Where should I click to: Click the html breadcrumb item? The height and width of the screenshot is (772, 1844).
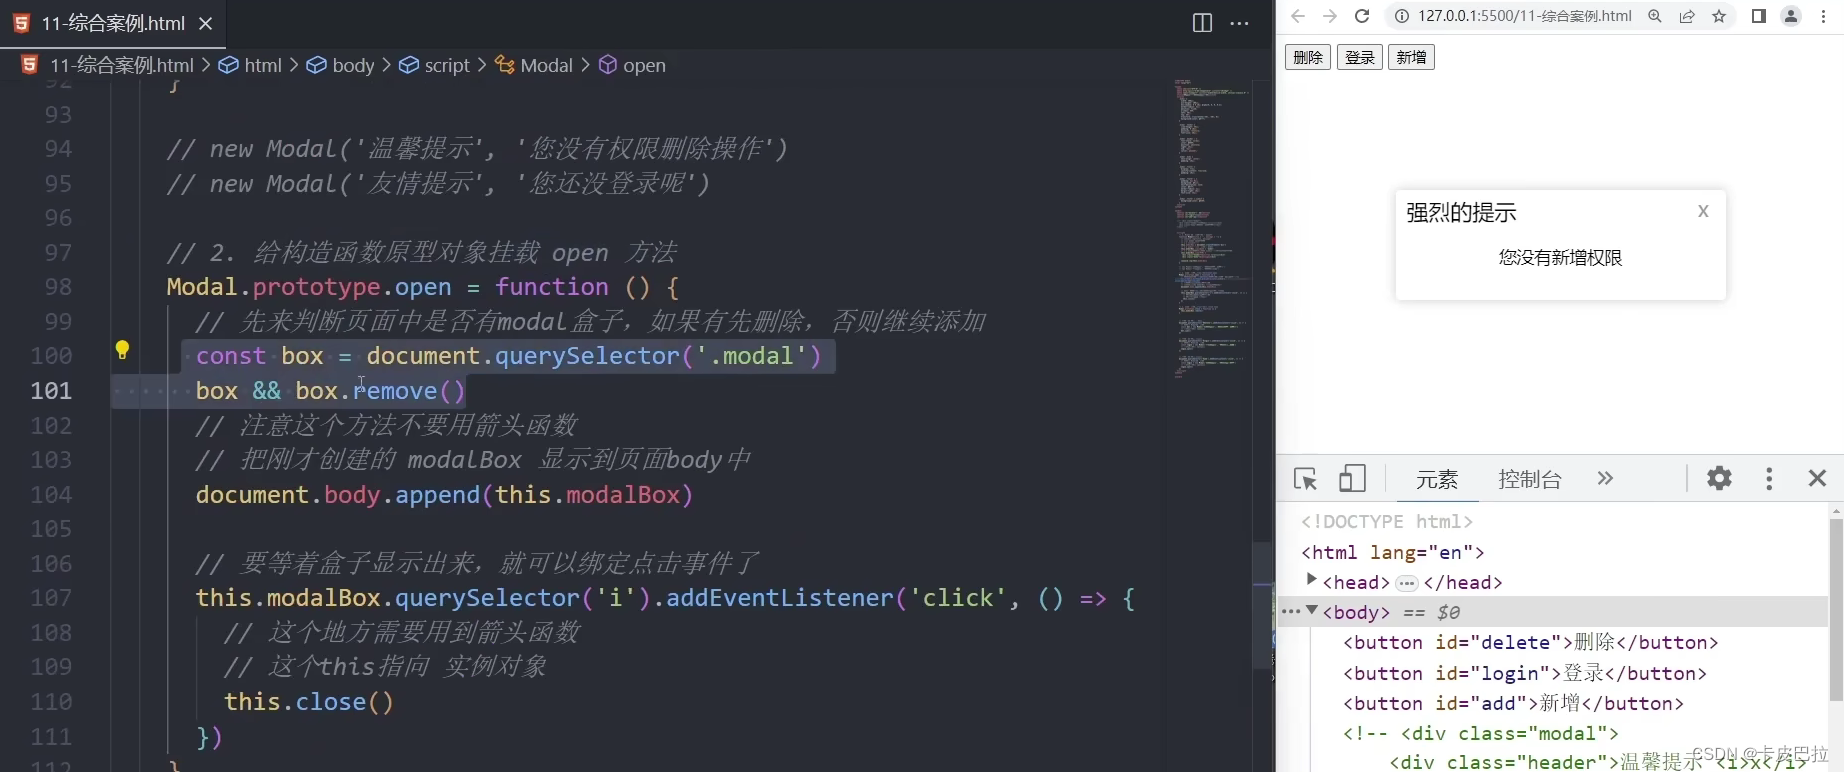[252, 65]
